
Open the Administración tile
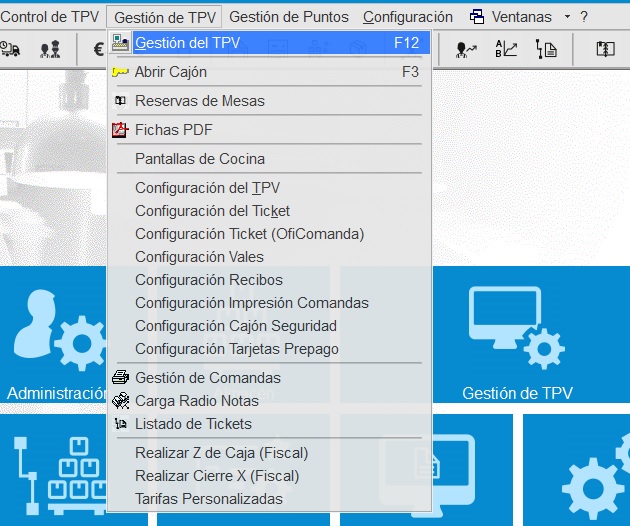53,334
